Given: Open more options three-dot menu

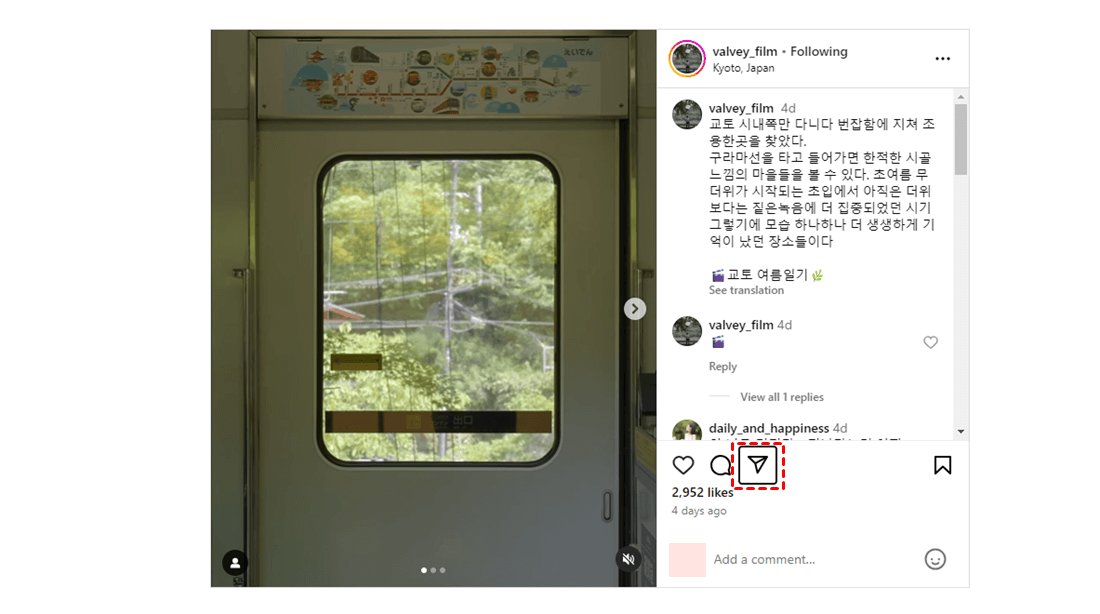Looking at the screenshot, I should (942, 58).
